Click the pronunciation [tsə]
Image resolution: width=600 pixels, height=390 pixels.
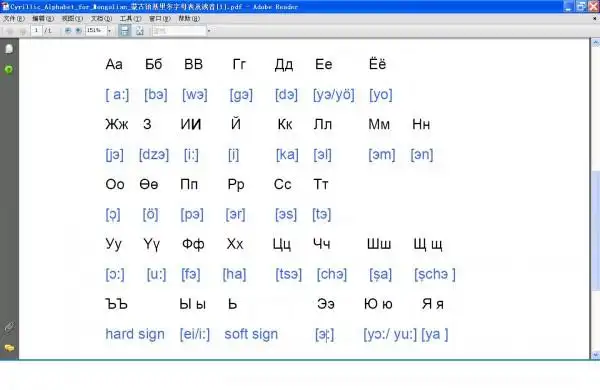click(x=289, y=274)
